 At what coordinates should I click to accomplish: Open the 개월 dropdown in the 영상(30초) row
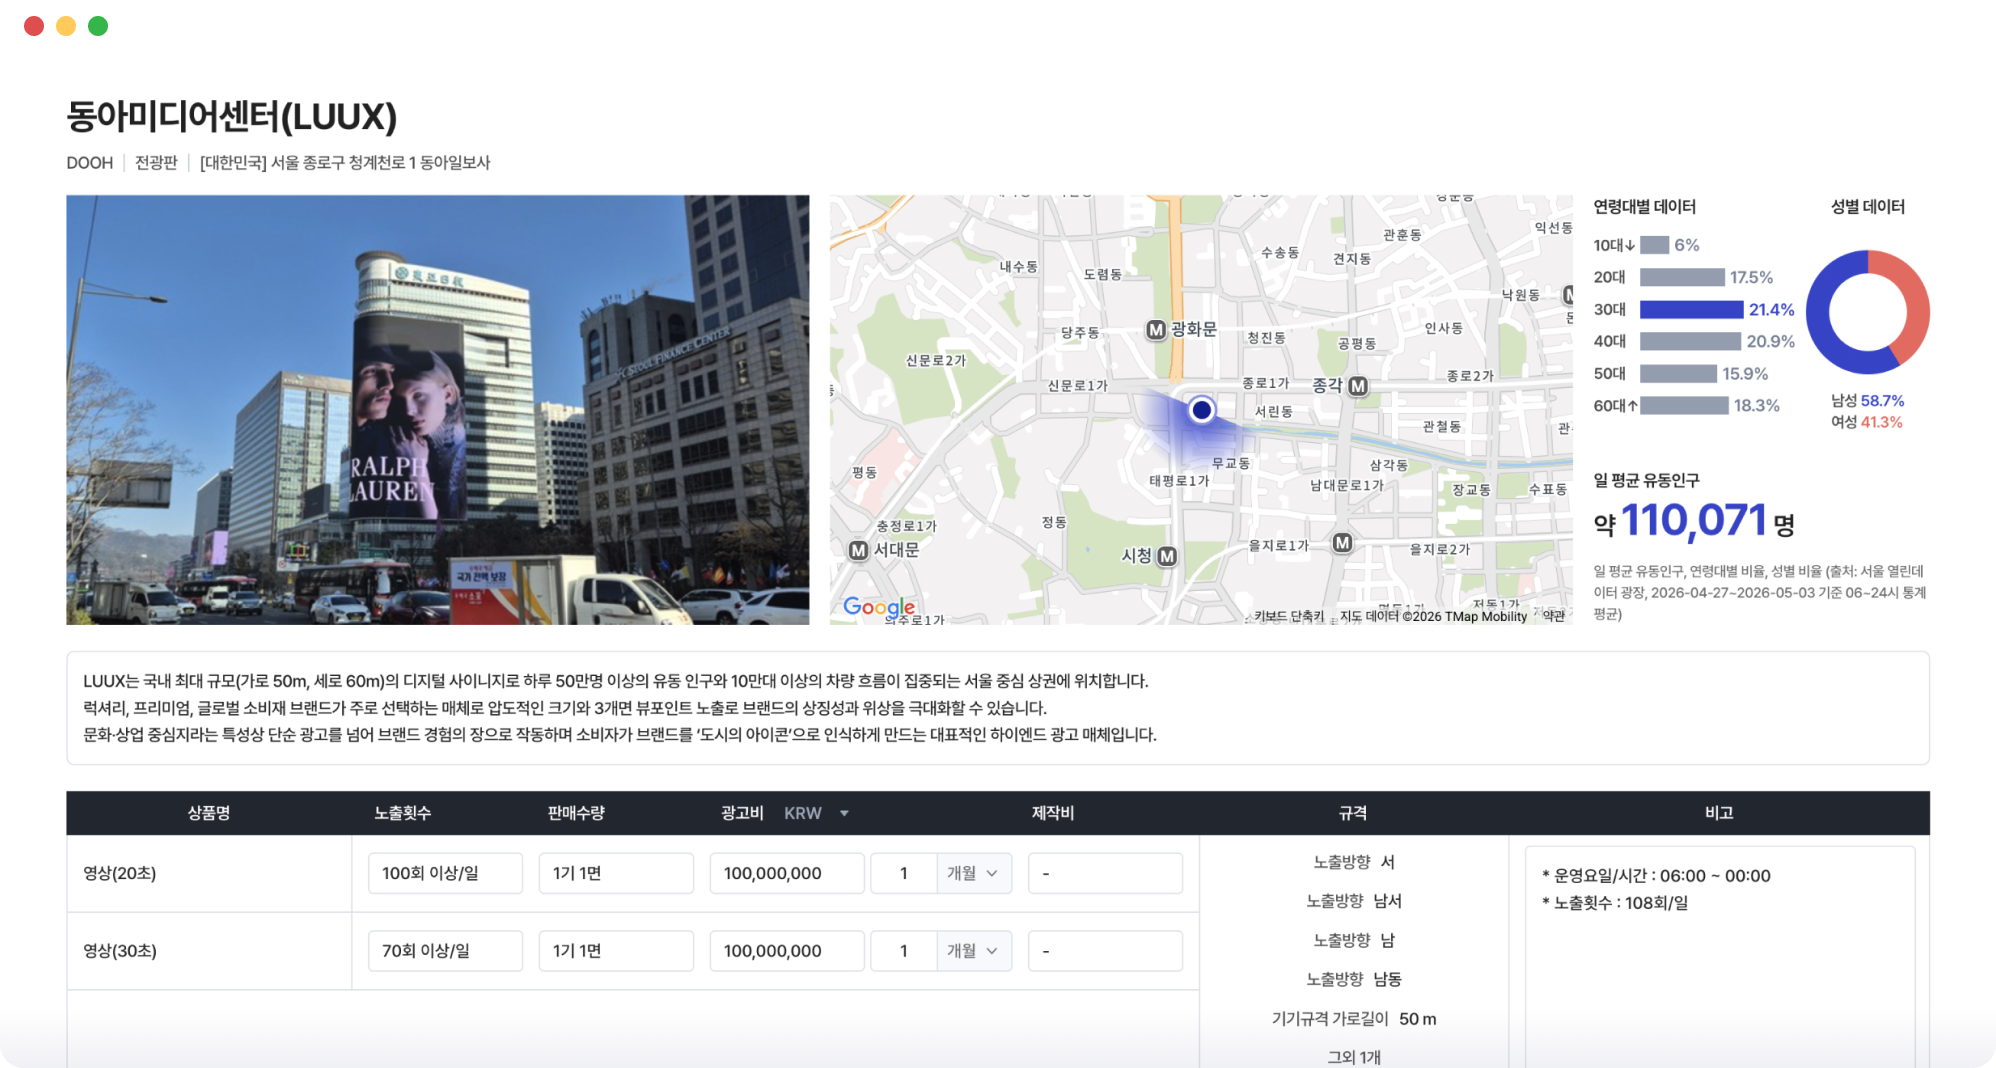point(974,951)
